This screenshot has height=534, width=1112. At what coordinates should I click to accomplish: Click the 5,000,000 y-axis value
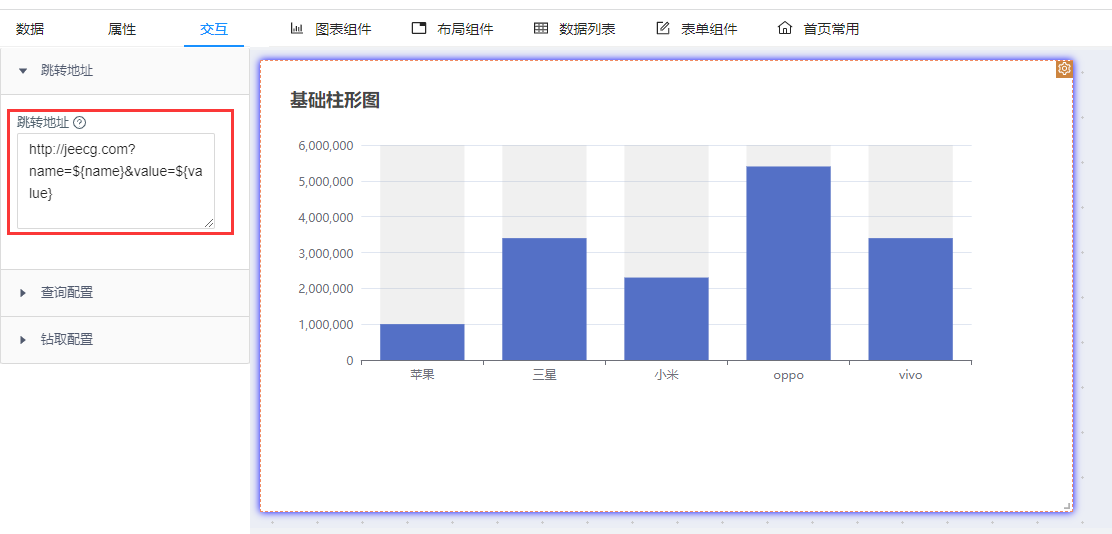[327, 182]
